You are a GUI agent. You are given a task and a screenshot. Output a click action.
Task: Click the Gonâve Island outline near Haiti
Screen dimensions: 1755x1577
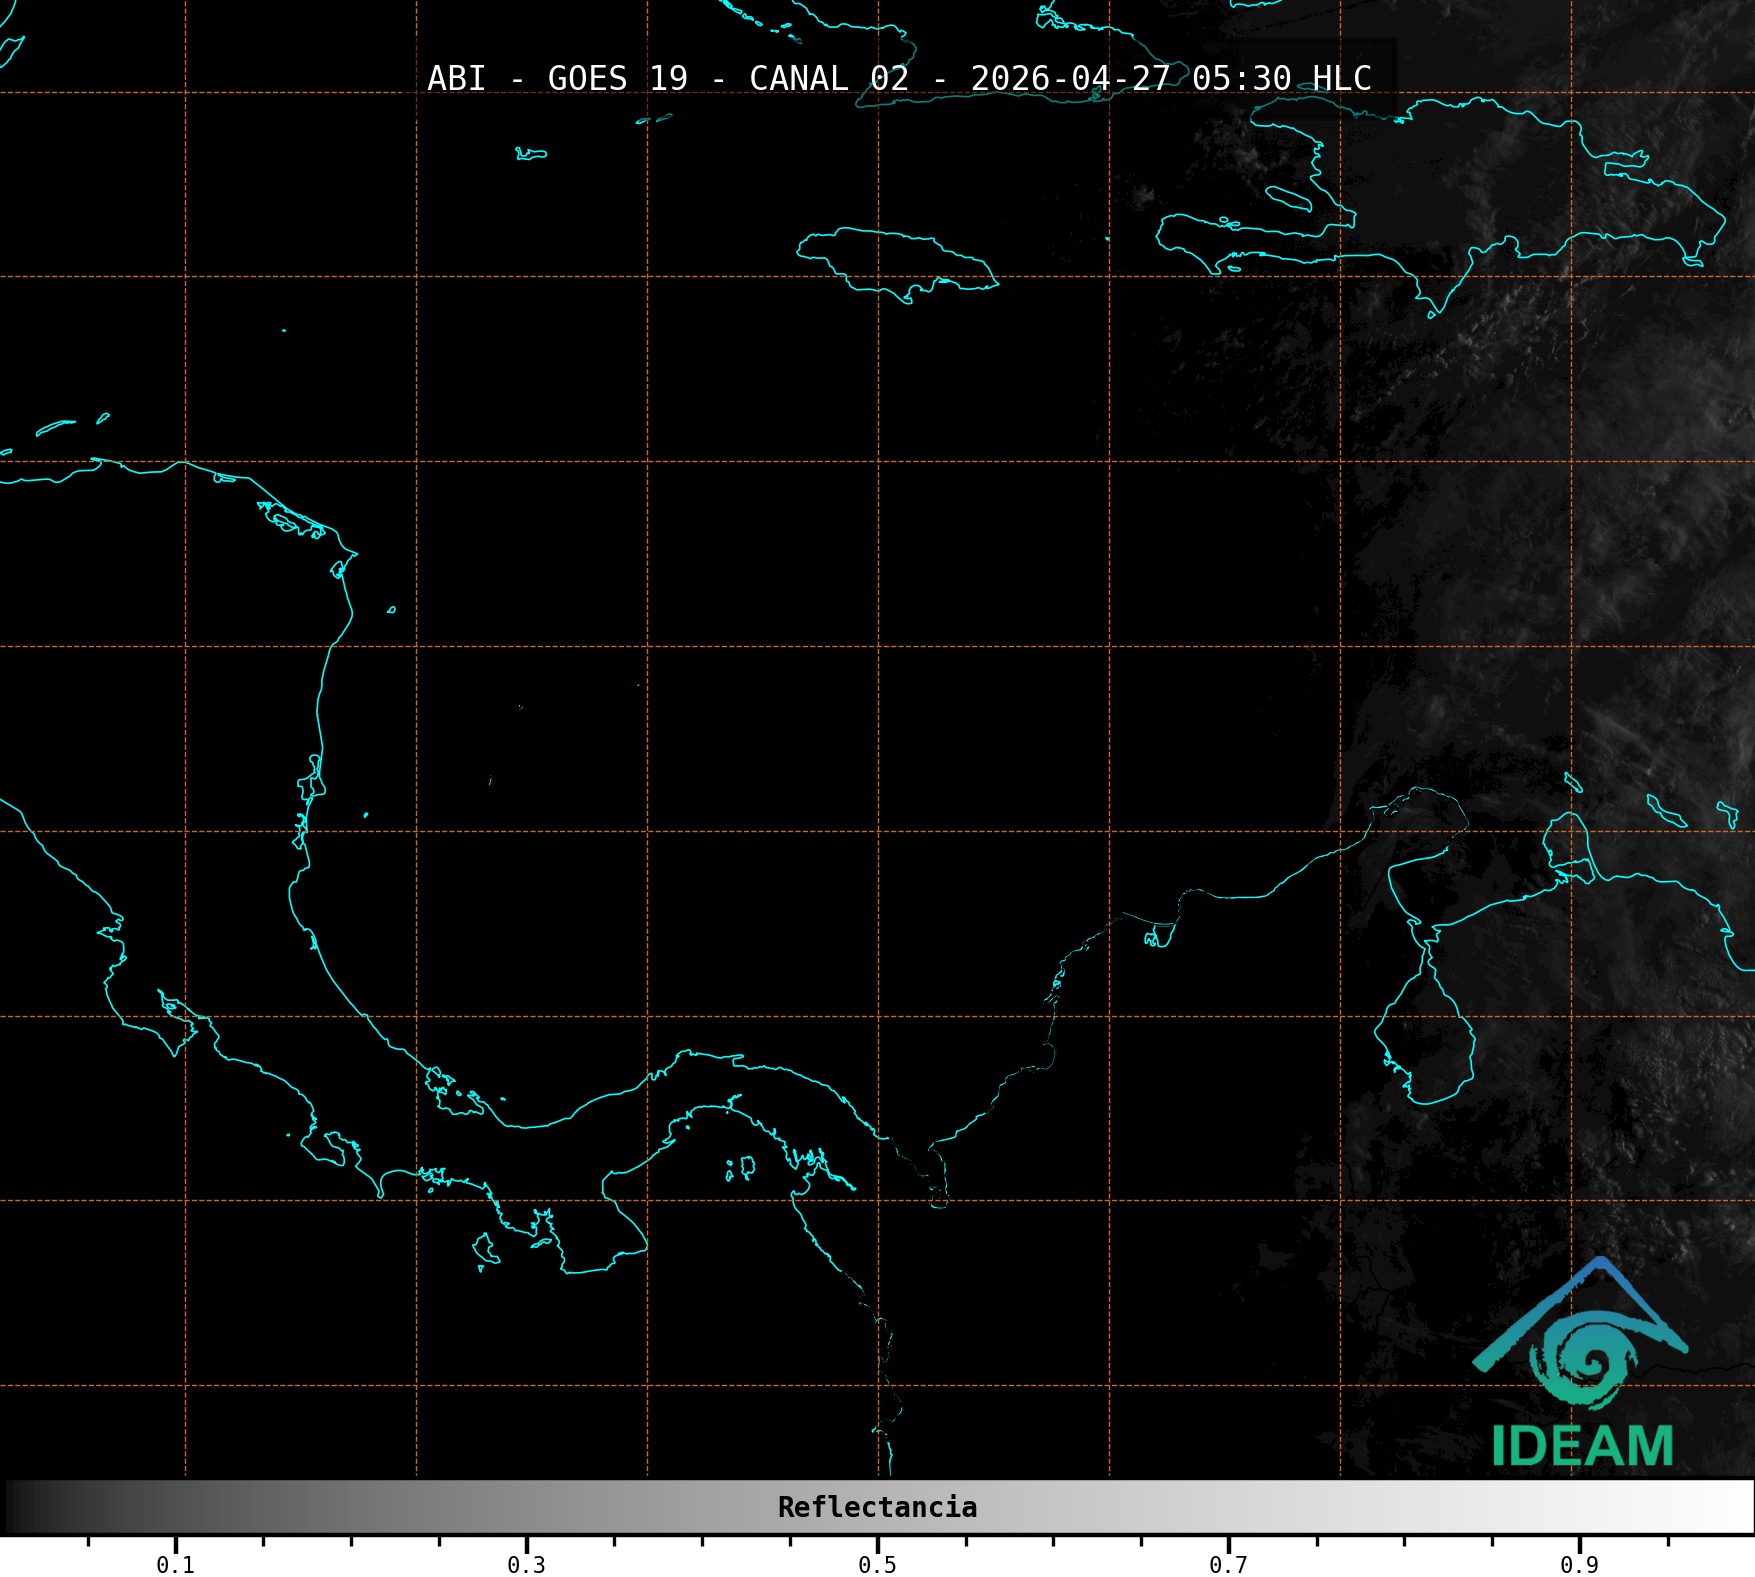pos(1288,198)
